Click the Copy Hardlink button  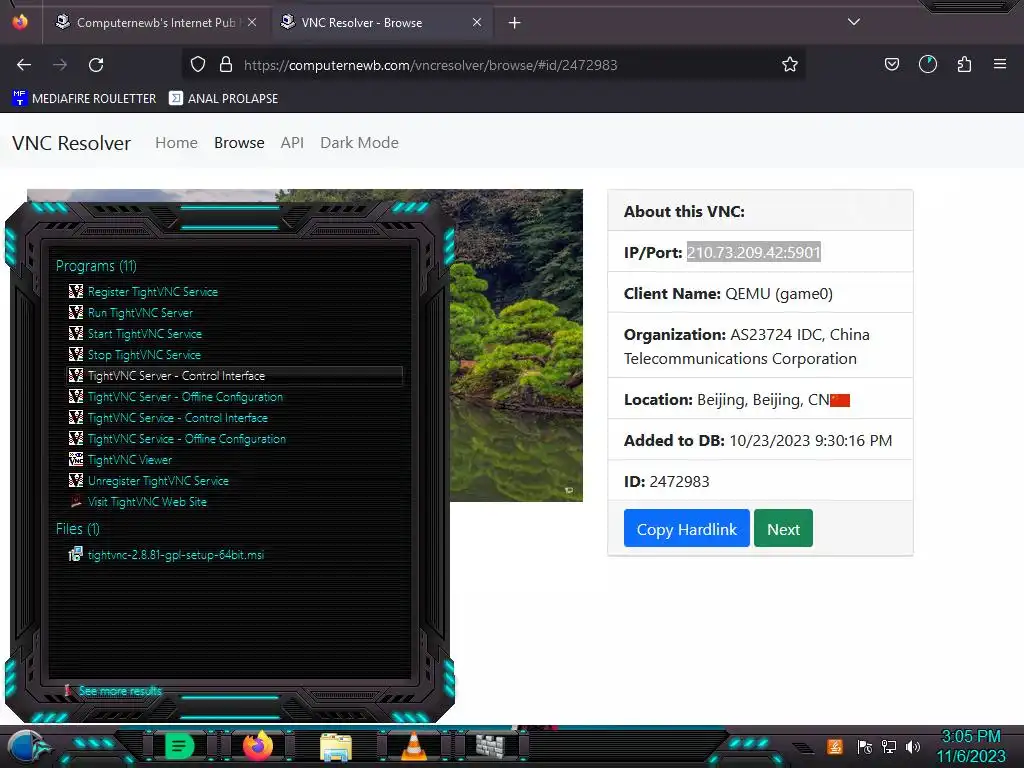pos(686,528)
